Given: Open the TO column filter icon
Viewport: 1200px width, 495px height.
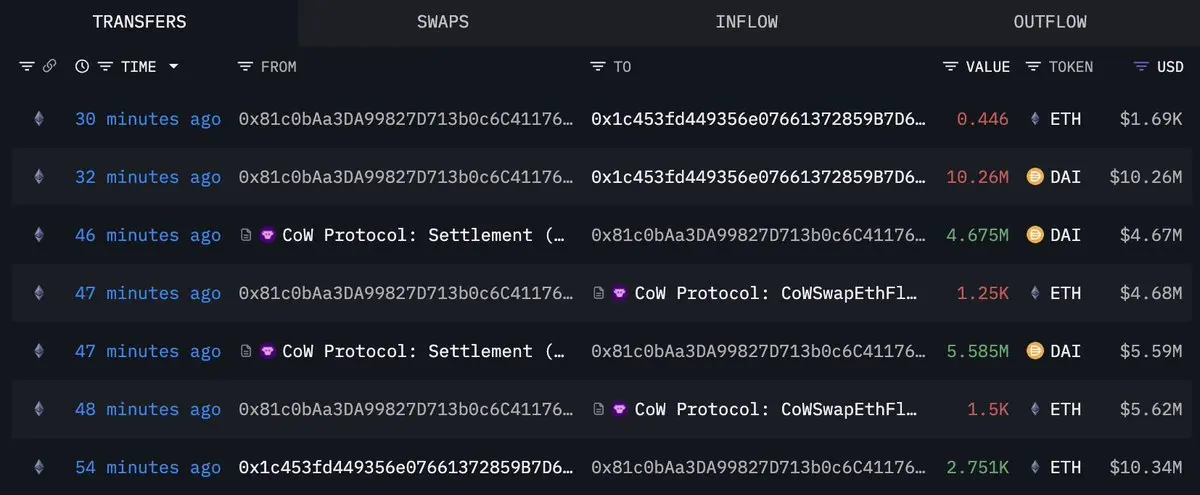Looking at the screenshot, I should 598,66.
